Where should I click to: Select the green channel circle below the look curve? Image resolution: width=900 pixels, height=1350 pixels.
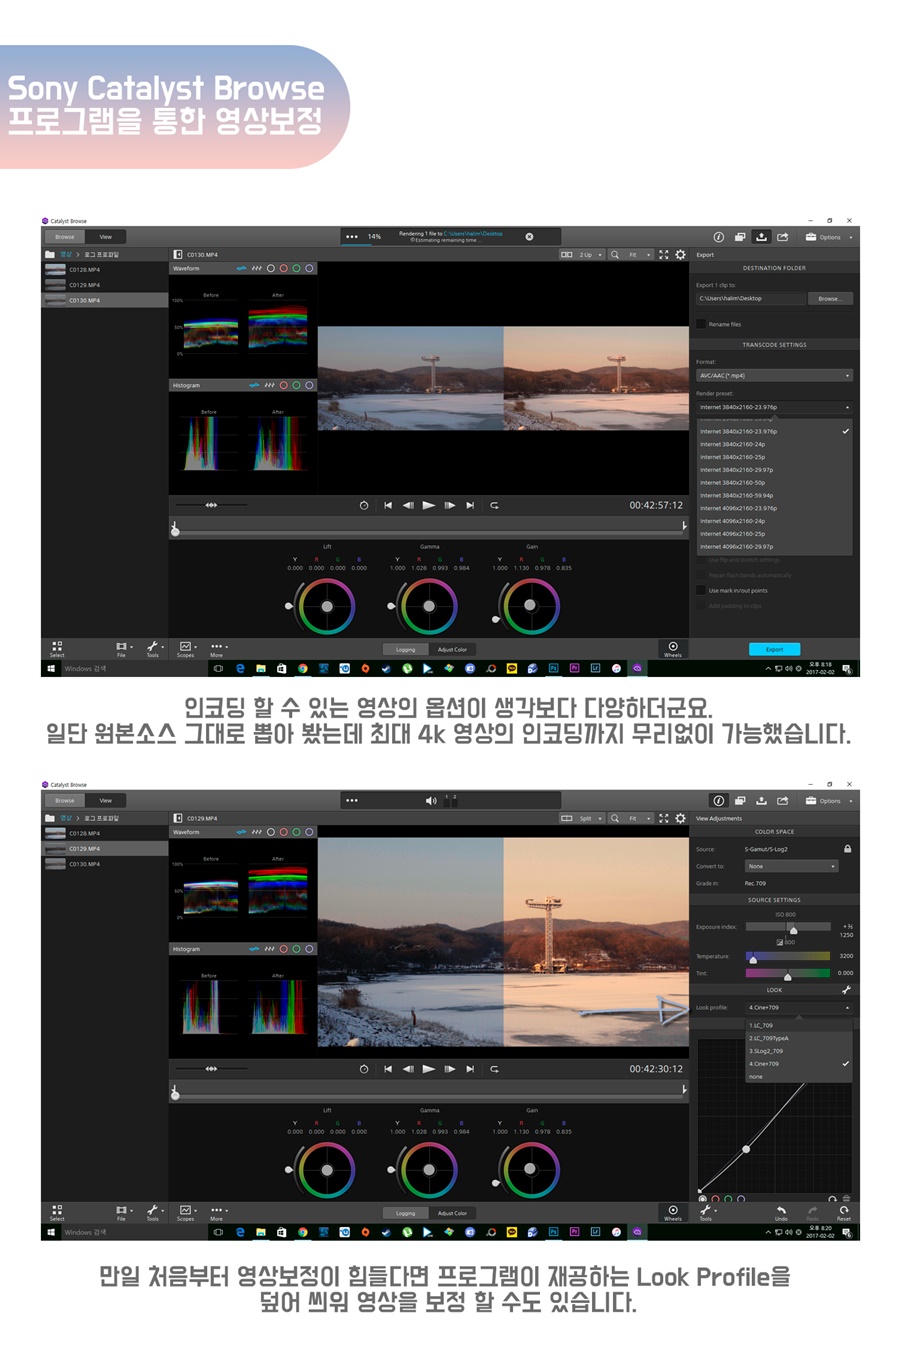pyautogui.click(x=728, y=1198)
